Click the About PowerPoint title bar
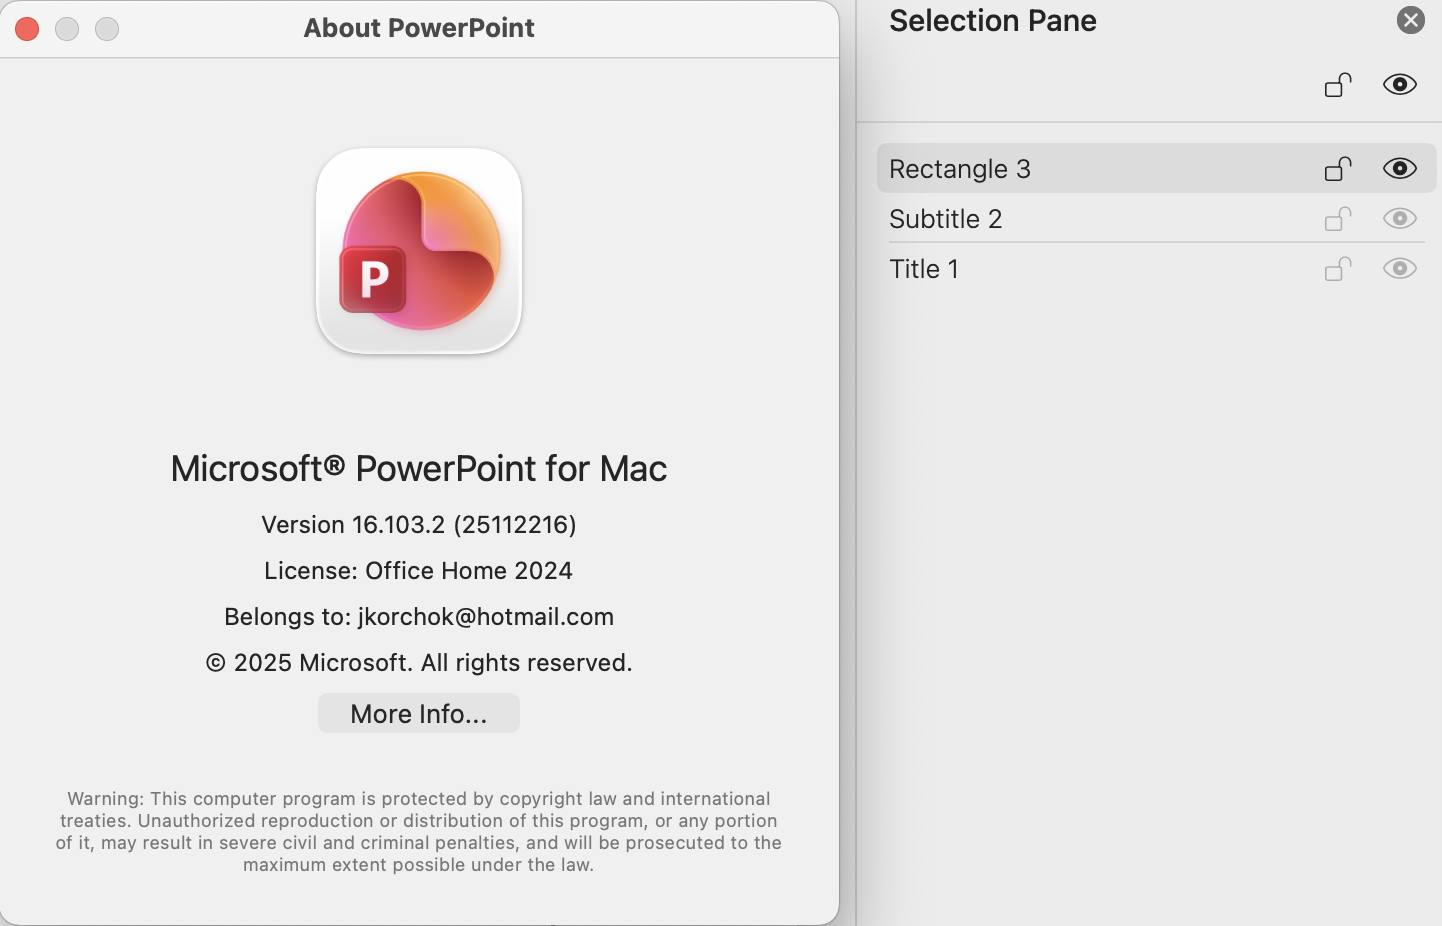1442x926 pixels. [x=419, y=28]
